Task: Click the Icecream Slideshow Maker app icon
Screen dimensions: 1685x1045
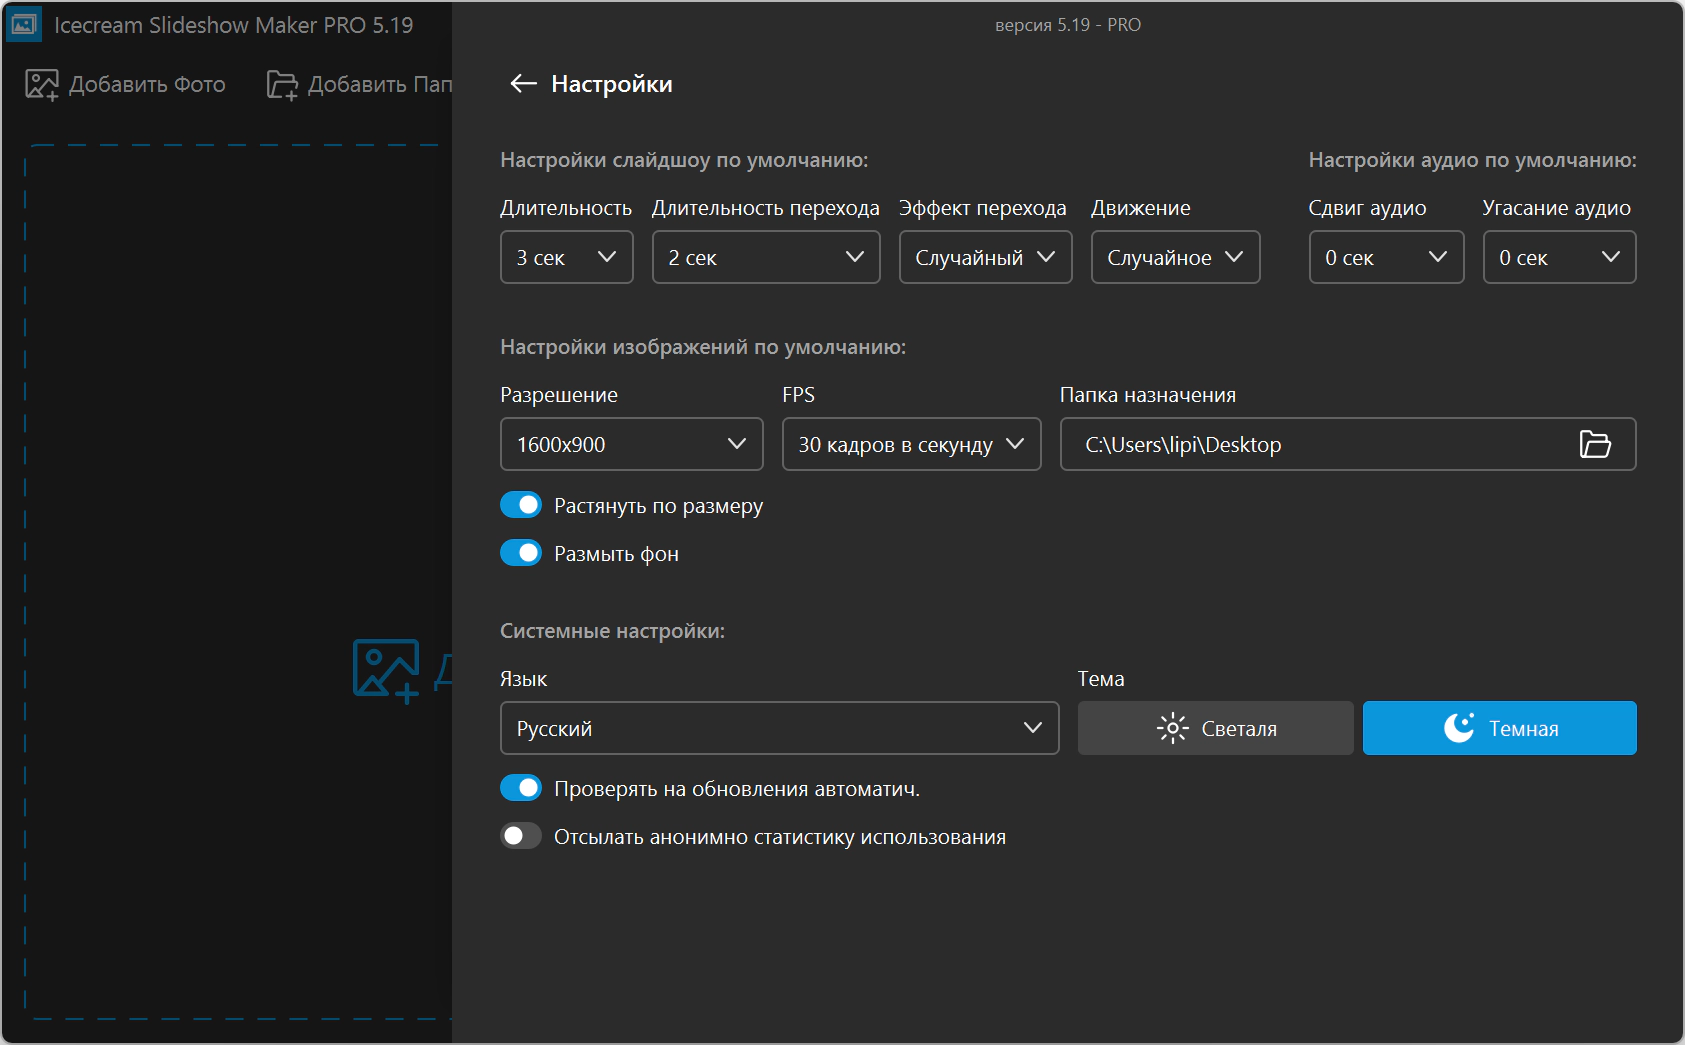Action: (24, 25)
